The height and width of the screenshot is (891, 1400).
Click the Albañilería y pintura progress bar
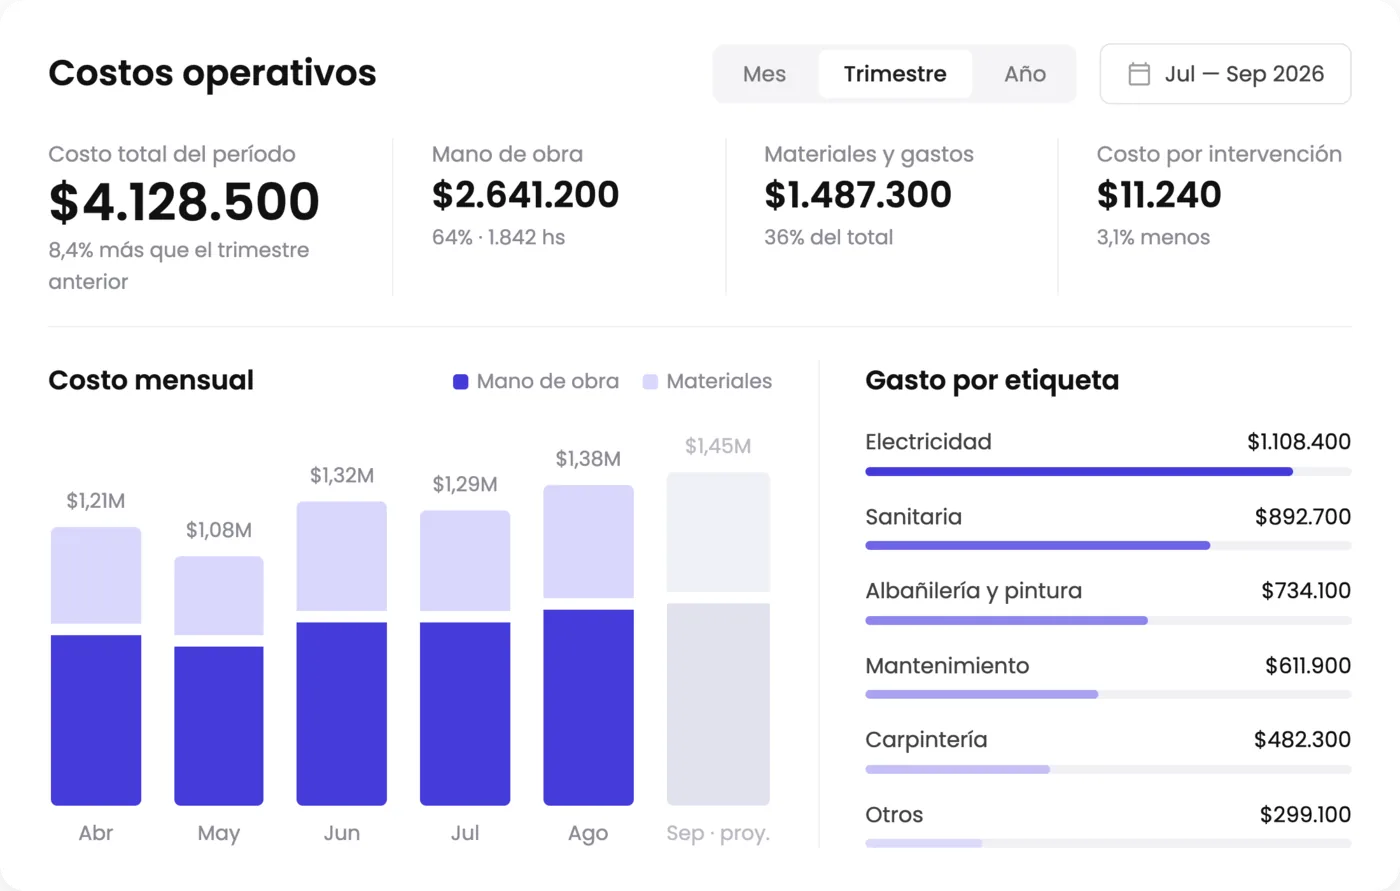1108,621
